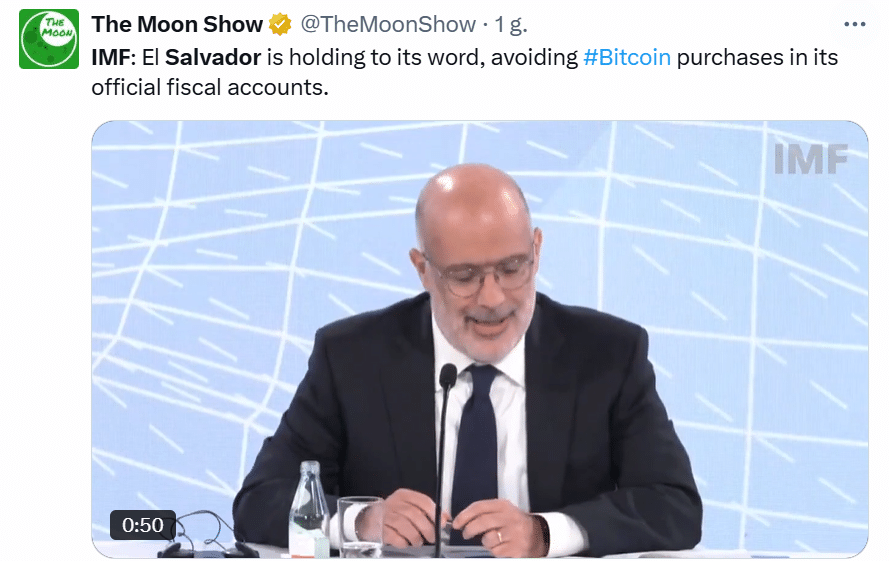Click the bold Salvador word in tweet
Viewport: 889px width, 561px height.
pyautogui.click(x=213, y=57)
